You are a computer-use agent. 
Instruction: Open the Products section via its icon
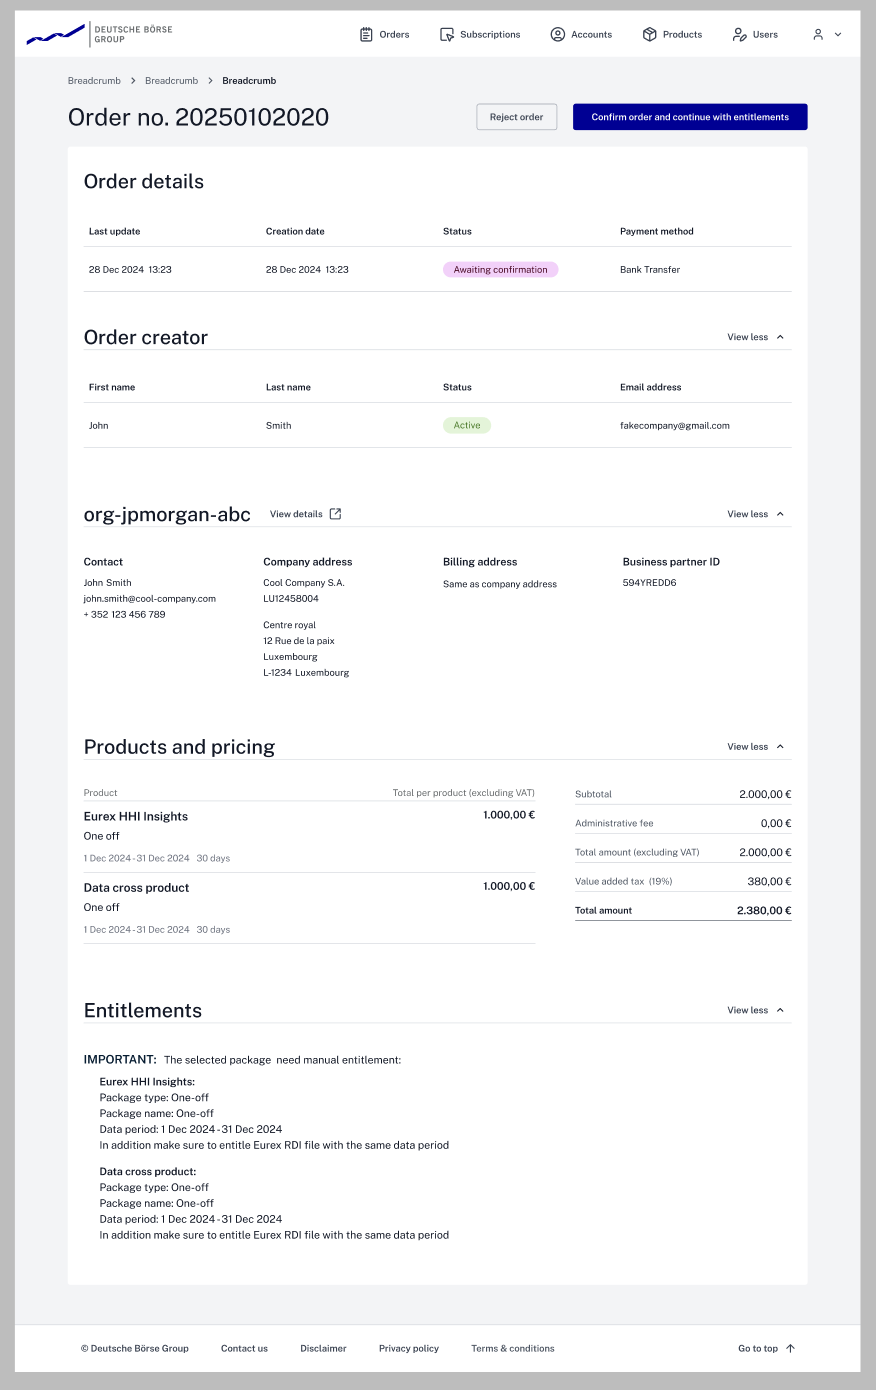[x=648, y=33]
